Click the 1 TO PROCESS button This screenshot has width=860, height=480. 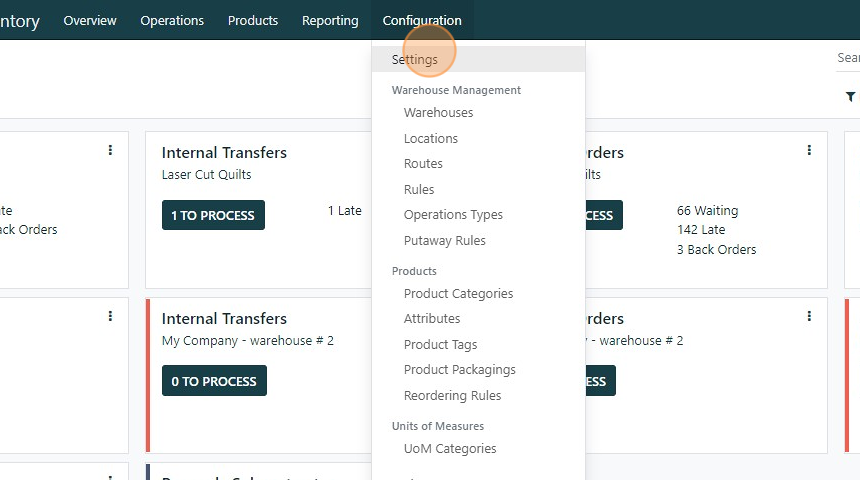(213, 215)
